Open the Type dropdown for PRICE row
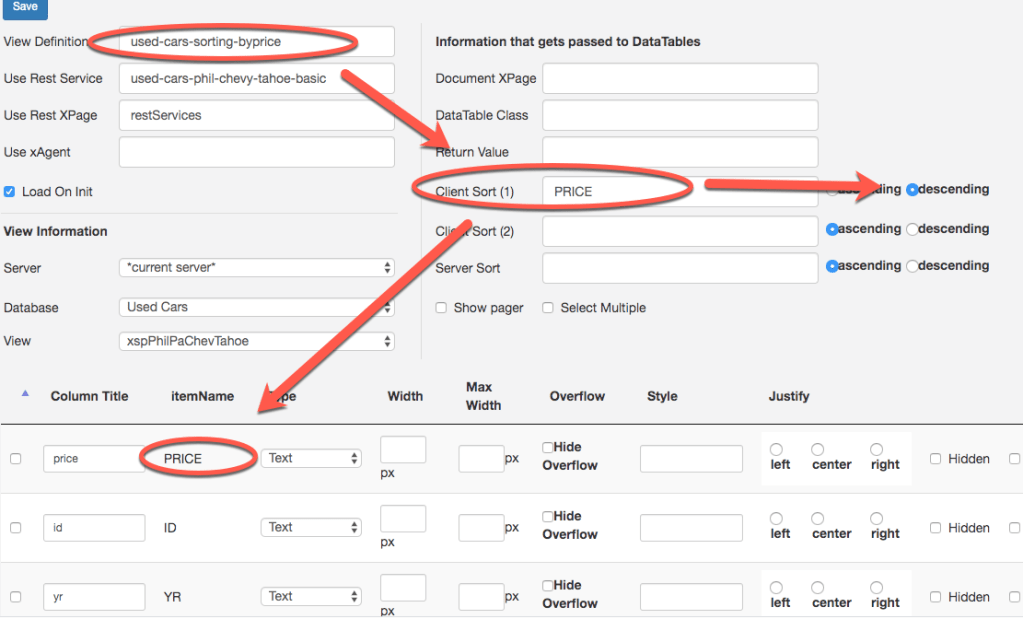1023x619 pixels. point(311,458)
